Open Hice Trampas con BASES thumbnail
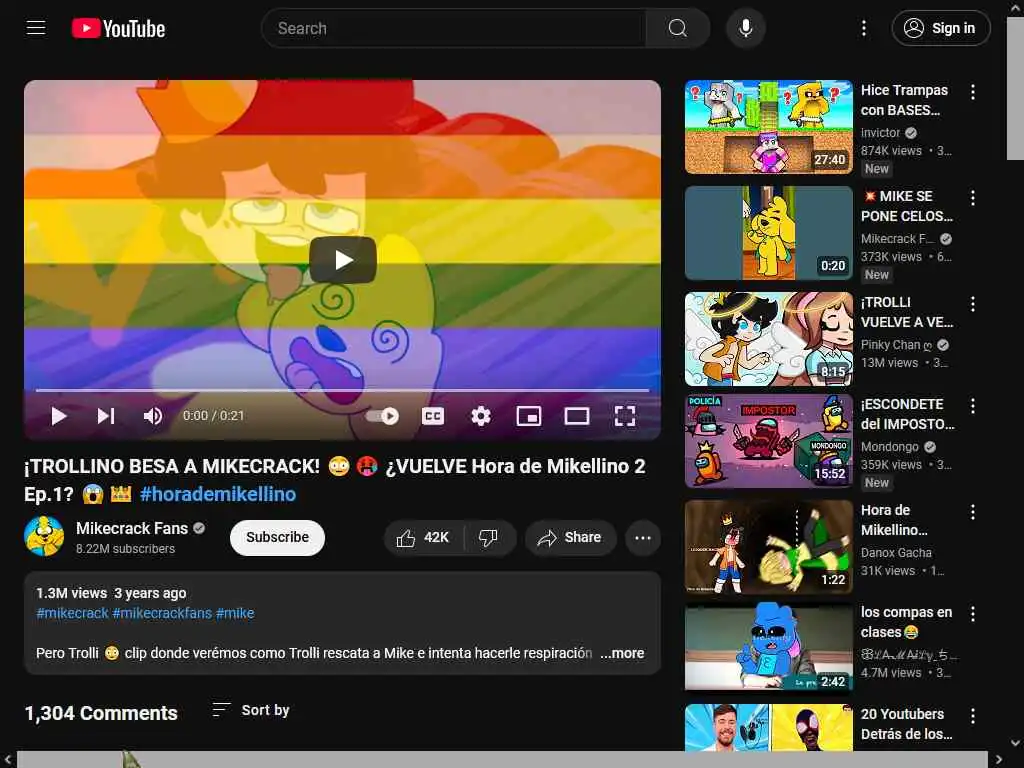This screenshot has height=768, width=1024. (x=769, y=127)
